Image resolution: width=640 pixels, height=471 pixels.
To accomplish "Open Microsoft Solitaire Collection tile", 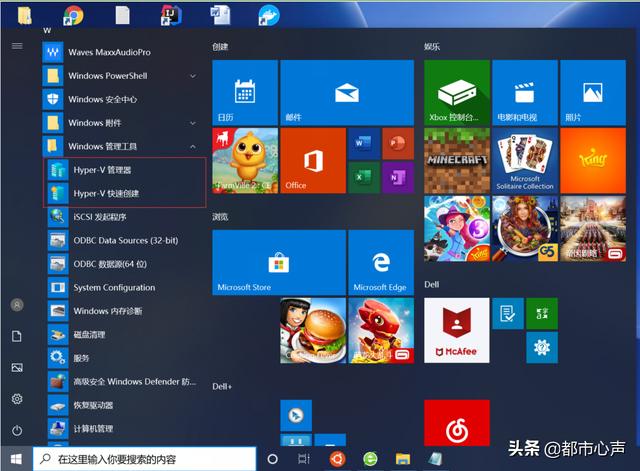I will click(525, 160).
